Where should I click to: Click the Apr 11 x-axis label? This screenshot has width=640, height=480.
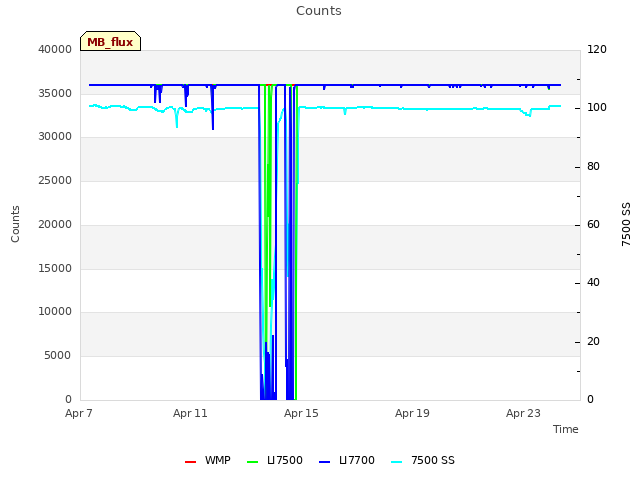pos(190,413)
